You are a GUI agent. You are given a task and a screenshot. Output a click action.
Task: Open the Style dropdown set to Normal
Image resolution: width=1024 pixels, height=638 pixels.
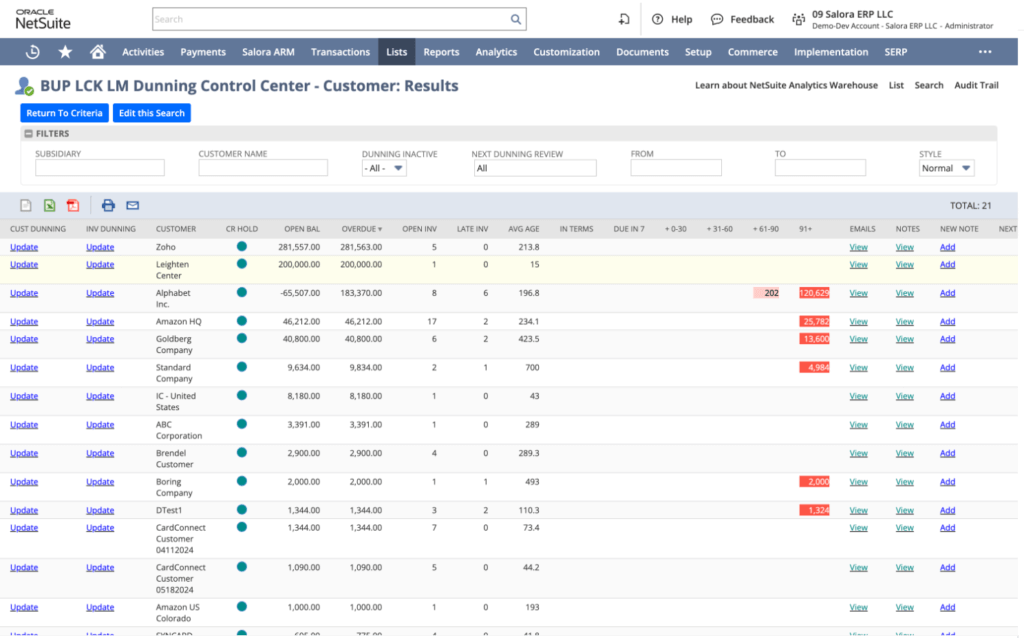point(946,169)
